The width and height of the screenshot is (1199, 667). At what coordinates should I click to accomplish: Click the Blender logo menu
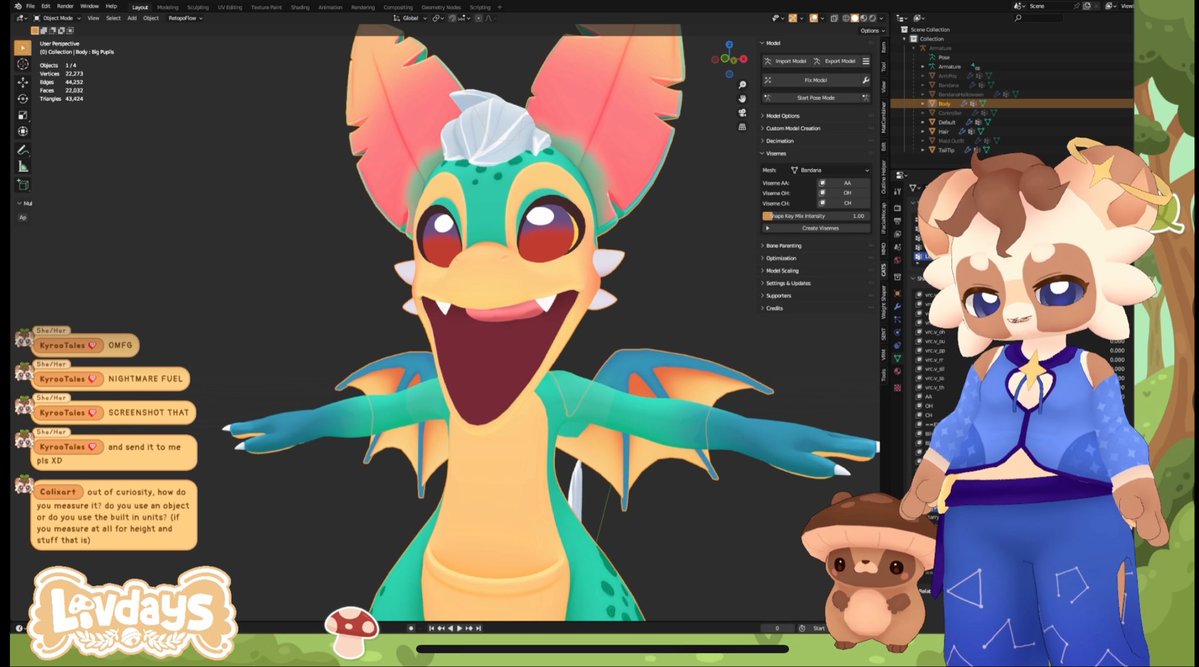click(18, 6)
